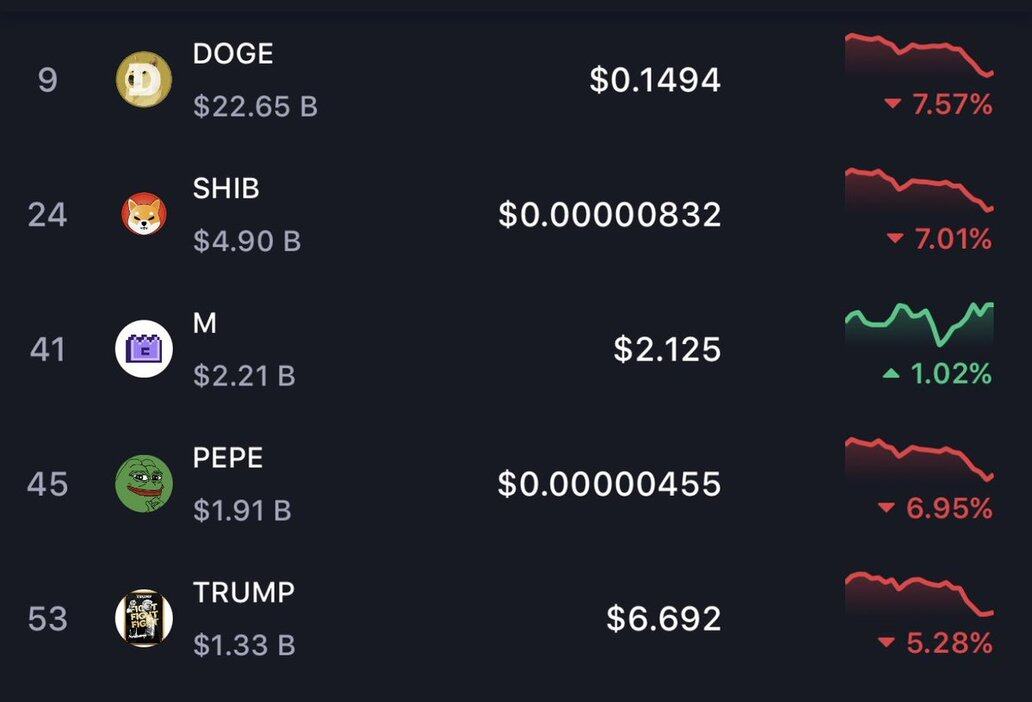Click the Dogecoin coin logo
Viewport: 1032px width, 702px height.
coord(144,80)
